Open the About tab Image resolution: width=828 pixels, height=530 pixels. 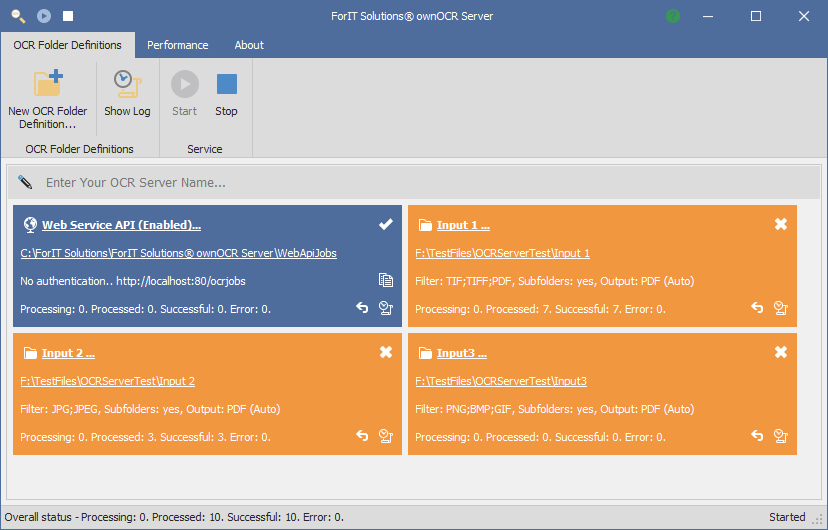pos(249,45)
